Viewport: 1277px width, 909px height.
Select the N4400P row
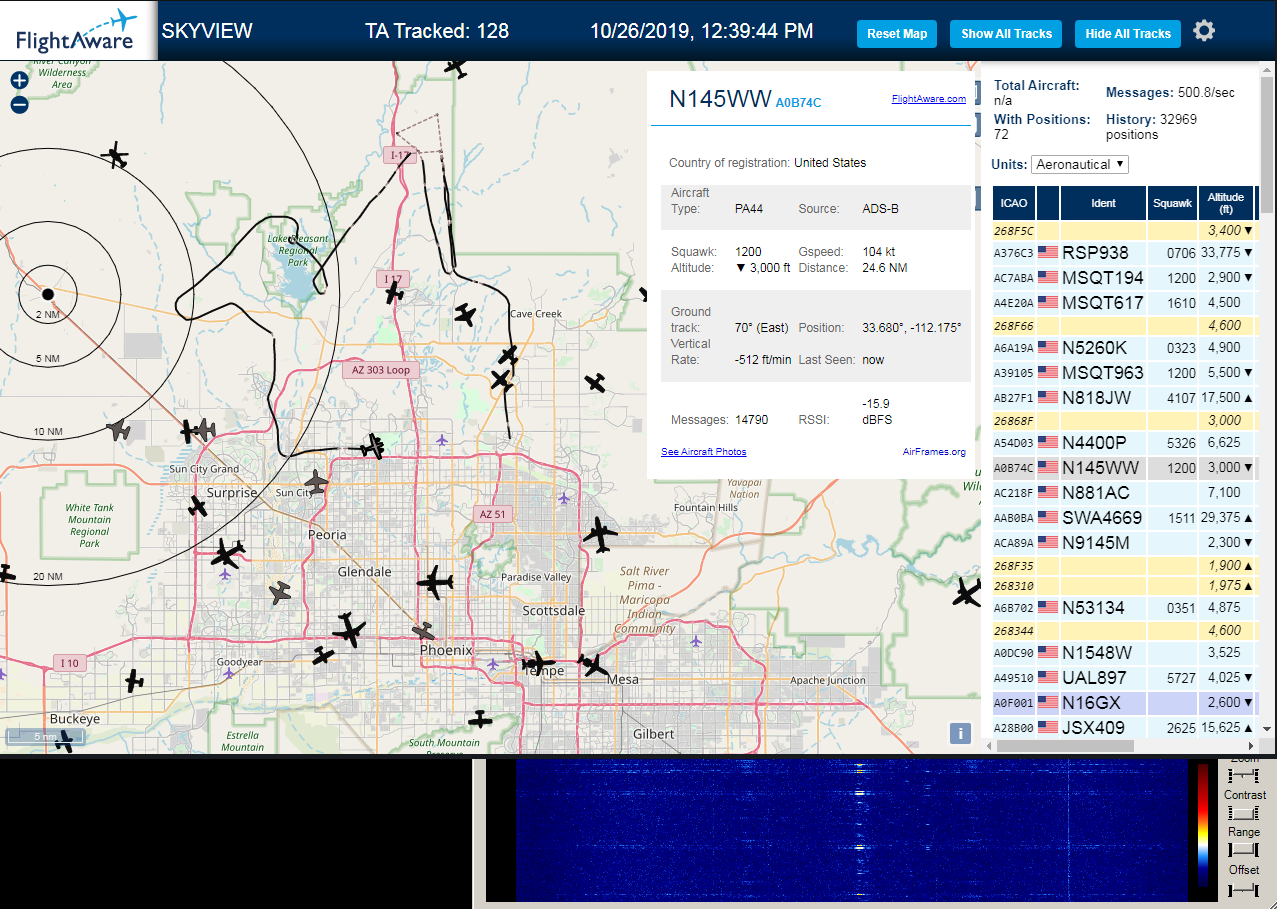(x=1124, y=442)
